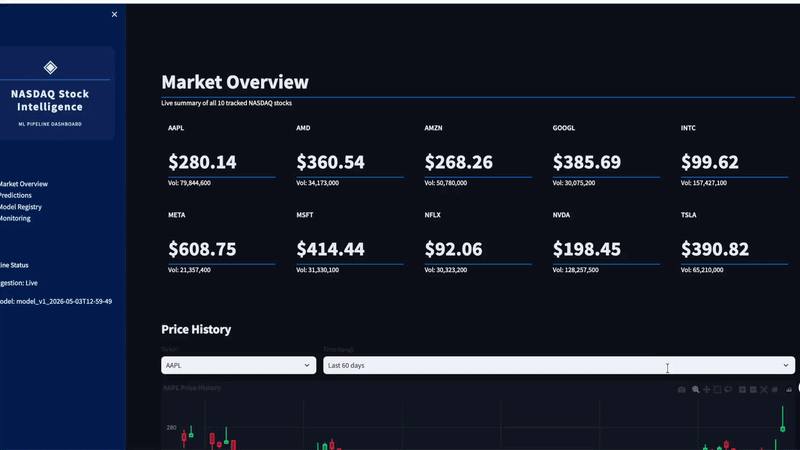800x450 pixels.
Task: Click the chevron arrow of the AAPL ticker select
Action: coord(307,365)
